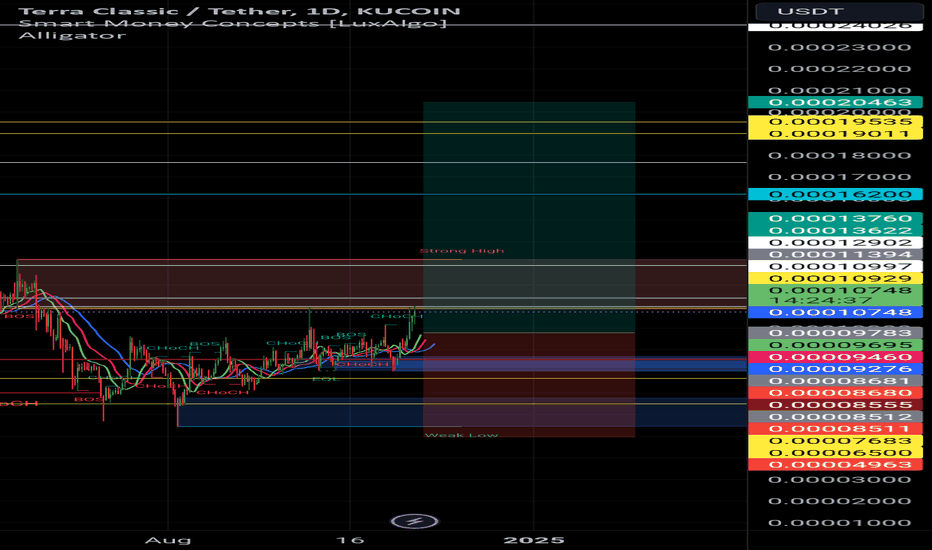Click the blue 0.00010748 price label
Viewport: 932px width, 550px height.
(836, 312)
